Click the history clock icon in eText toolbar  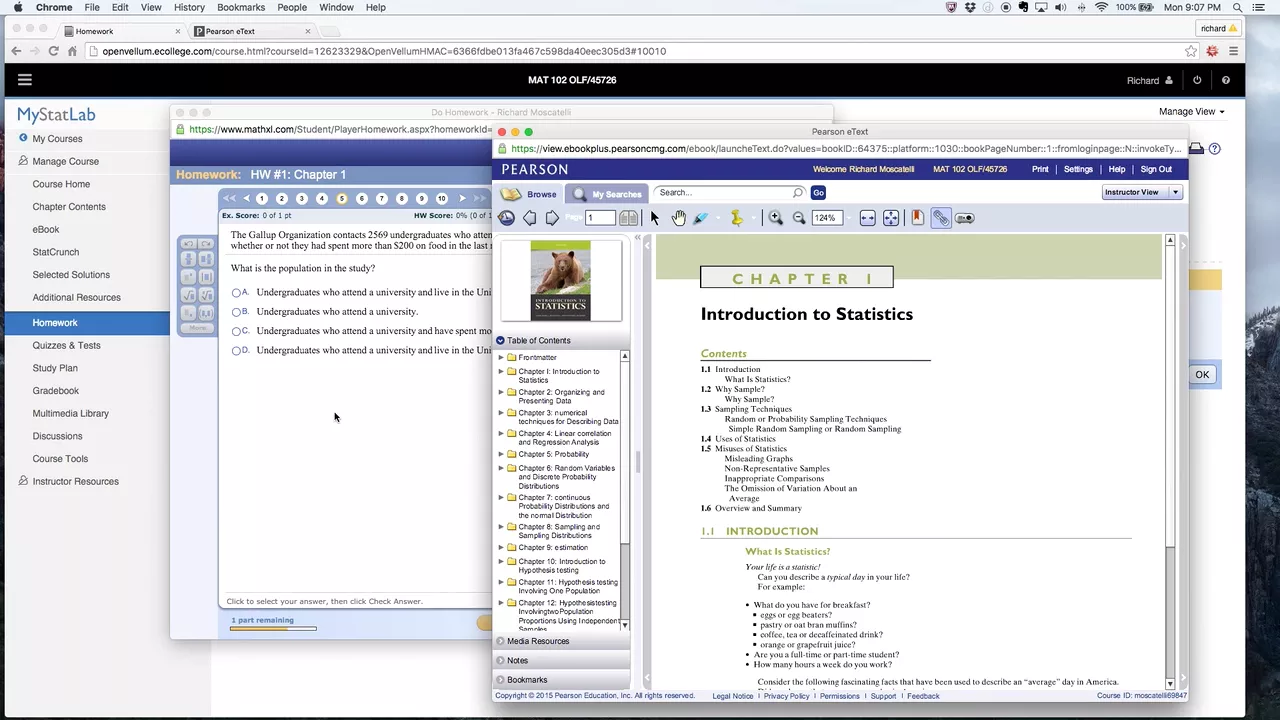pos(506,218)
